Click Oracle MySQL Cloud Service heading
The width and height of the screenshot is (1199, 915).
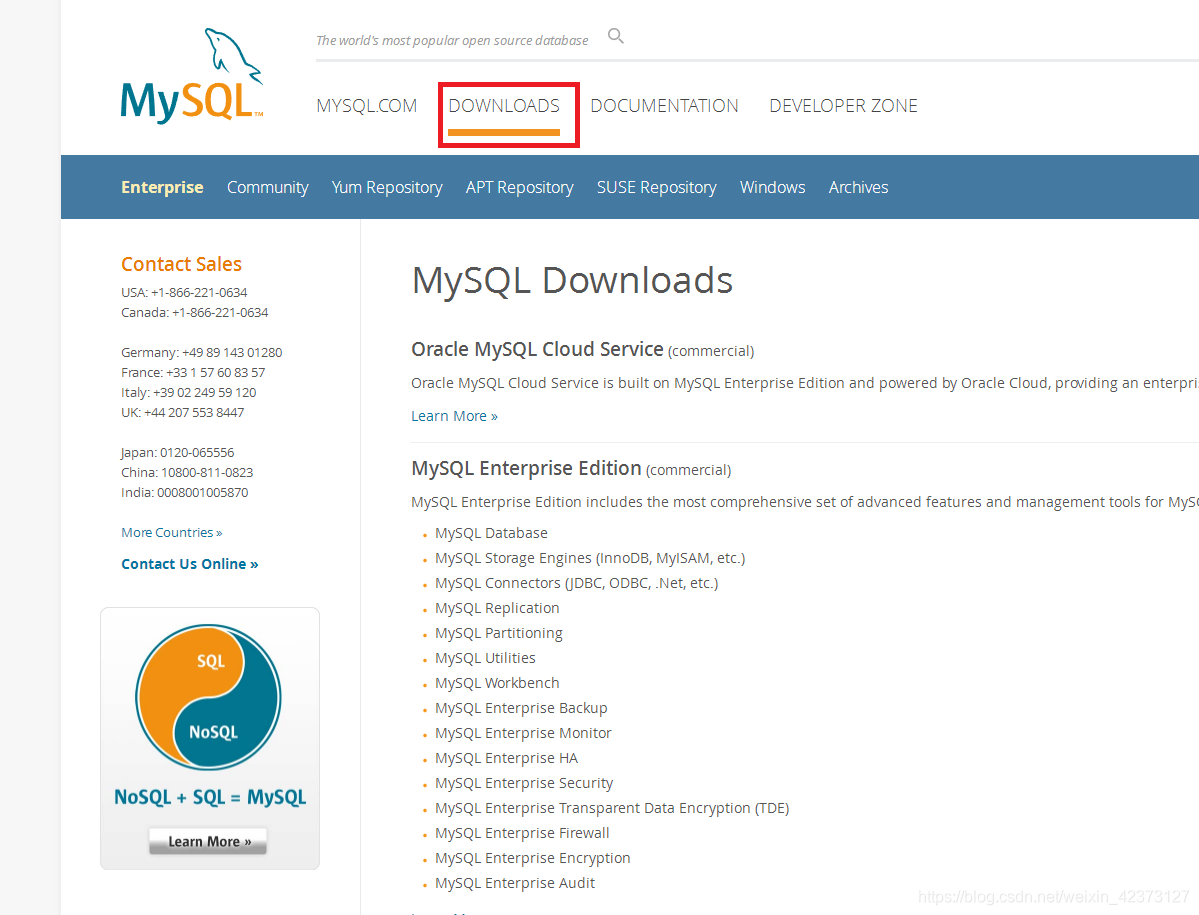tap(537, 349)
